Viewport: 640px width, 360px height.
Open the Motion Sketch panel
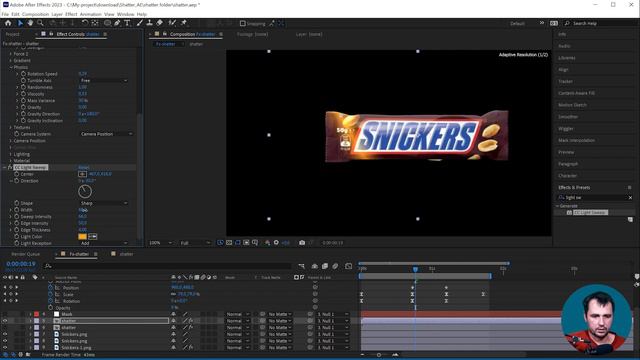pyautogui.click(x=572, y=105)
